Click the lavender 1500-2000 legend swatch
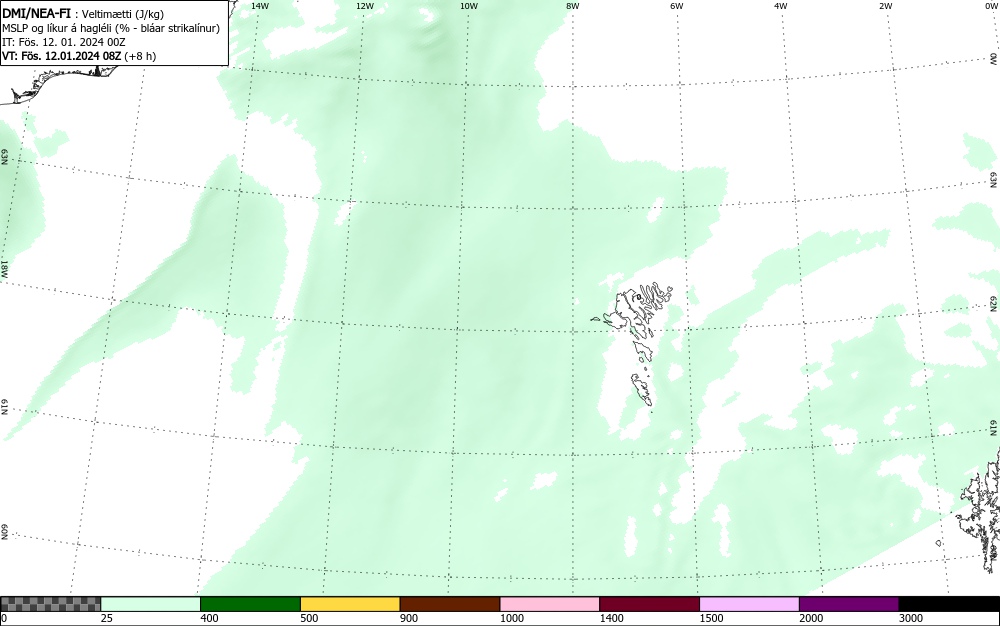The image size is (1000, 626). (x=749, y=604)
